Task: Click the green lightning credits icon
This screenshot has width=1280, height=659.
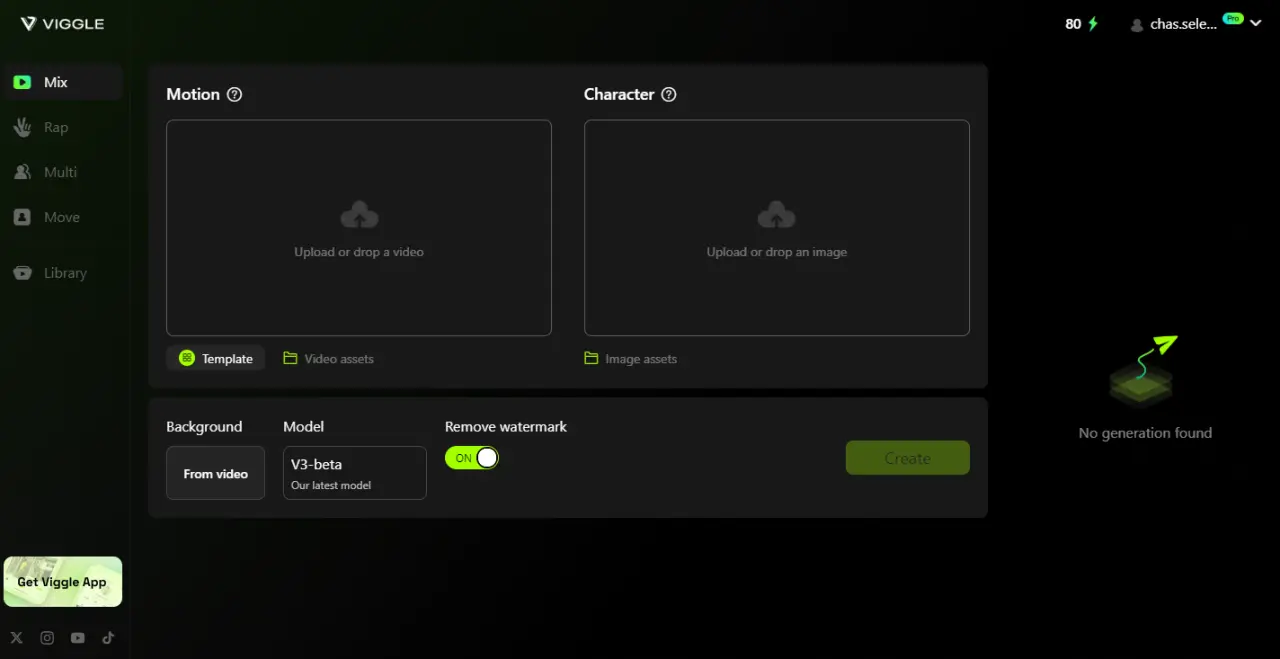Action: [x=1093, y=24]
